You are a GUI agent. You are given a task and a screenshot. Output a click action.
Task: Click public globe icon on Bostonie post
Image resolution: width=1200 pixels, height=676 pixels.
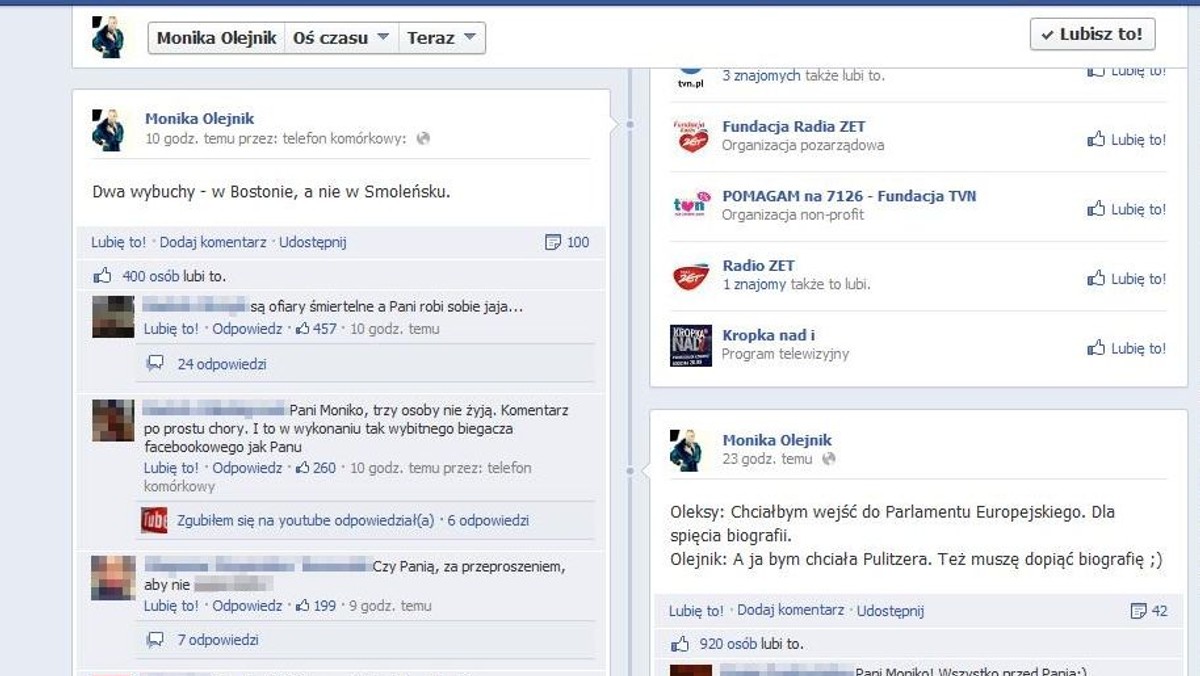[x=423, y=139]
